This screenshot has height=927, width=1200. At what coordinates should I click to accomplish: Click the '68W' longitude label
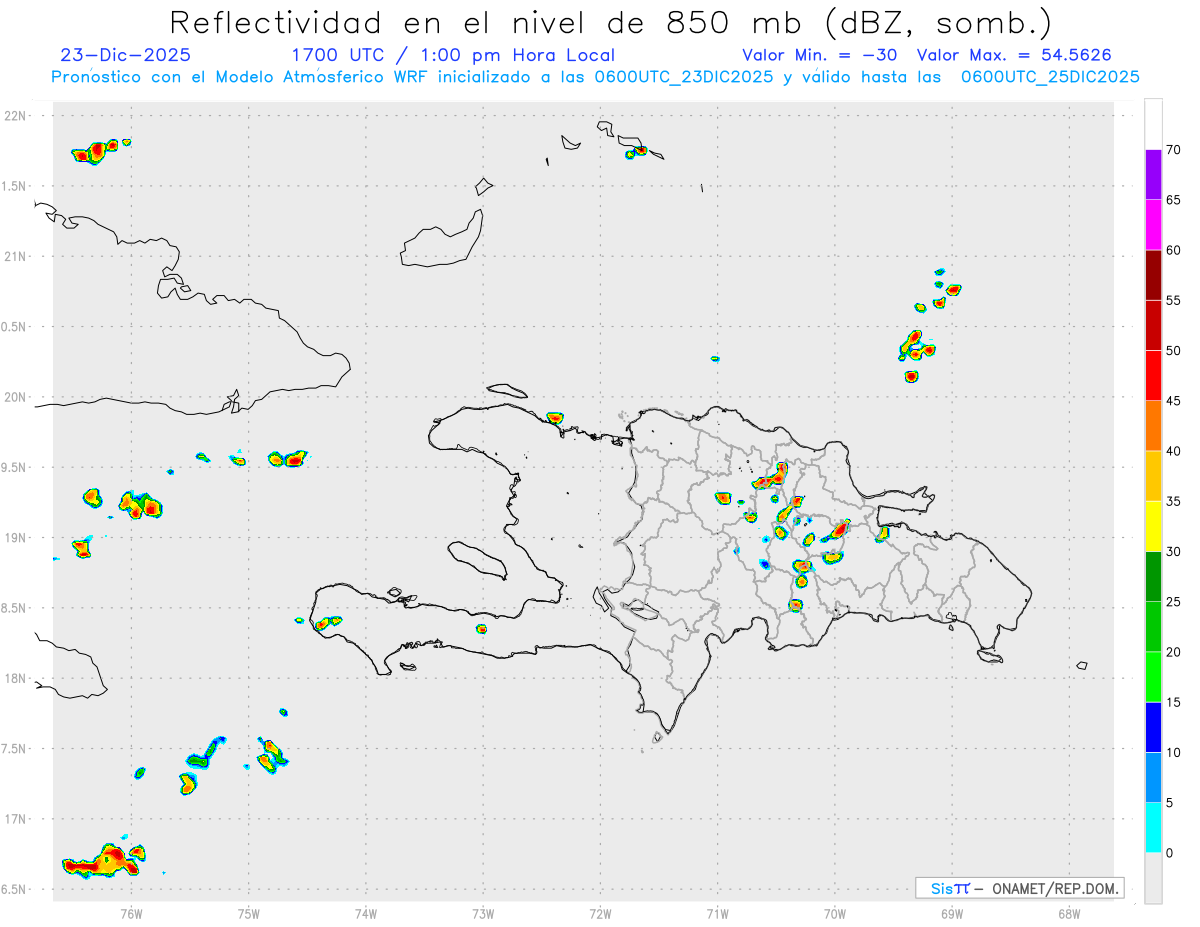(x=1069, y=913)
